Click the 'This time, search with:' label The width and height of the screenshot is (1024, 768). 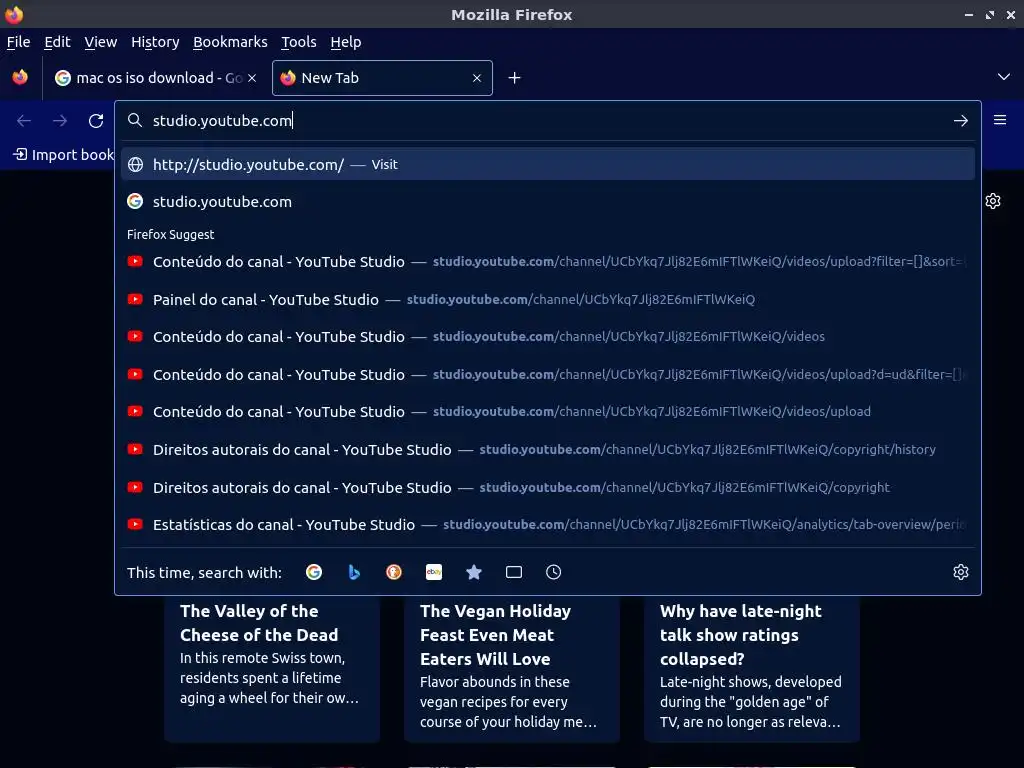tap(204, 573)
